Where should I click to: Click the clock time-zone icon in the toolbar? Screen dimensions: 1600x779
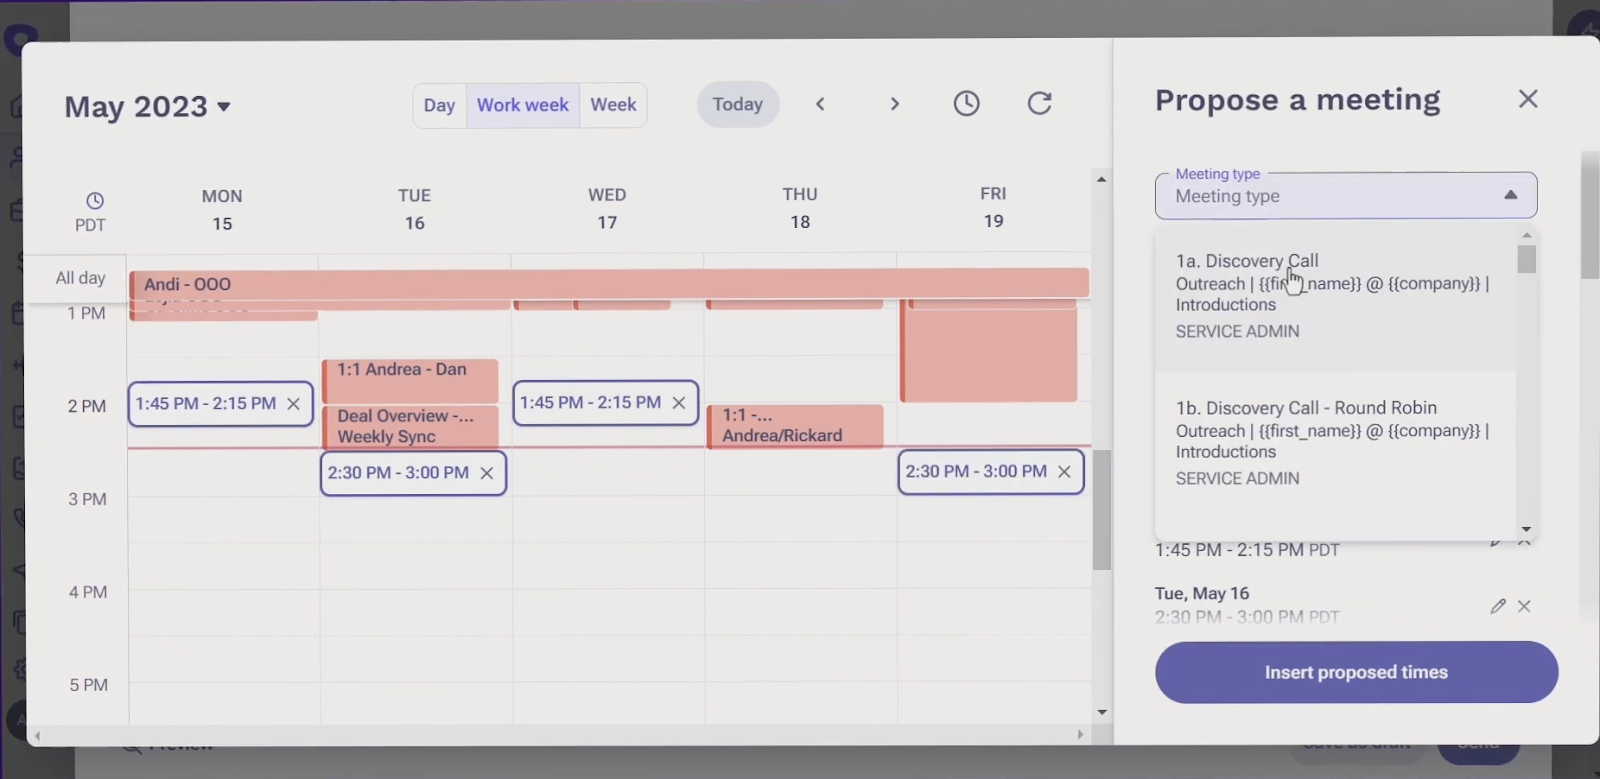966,104
